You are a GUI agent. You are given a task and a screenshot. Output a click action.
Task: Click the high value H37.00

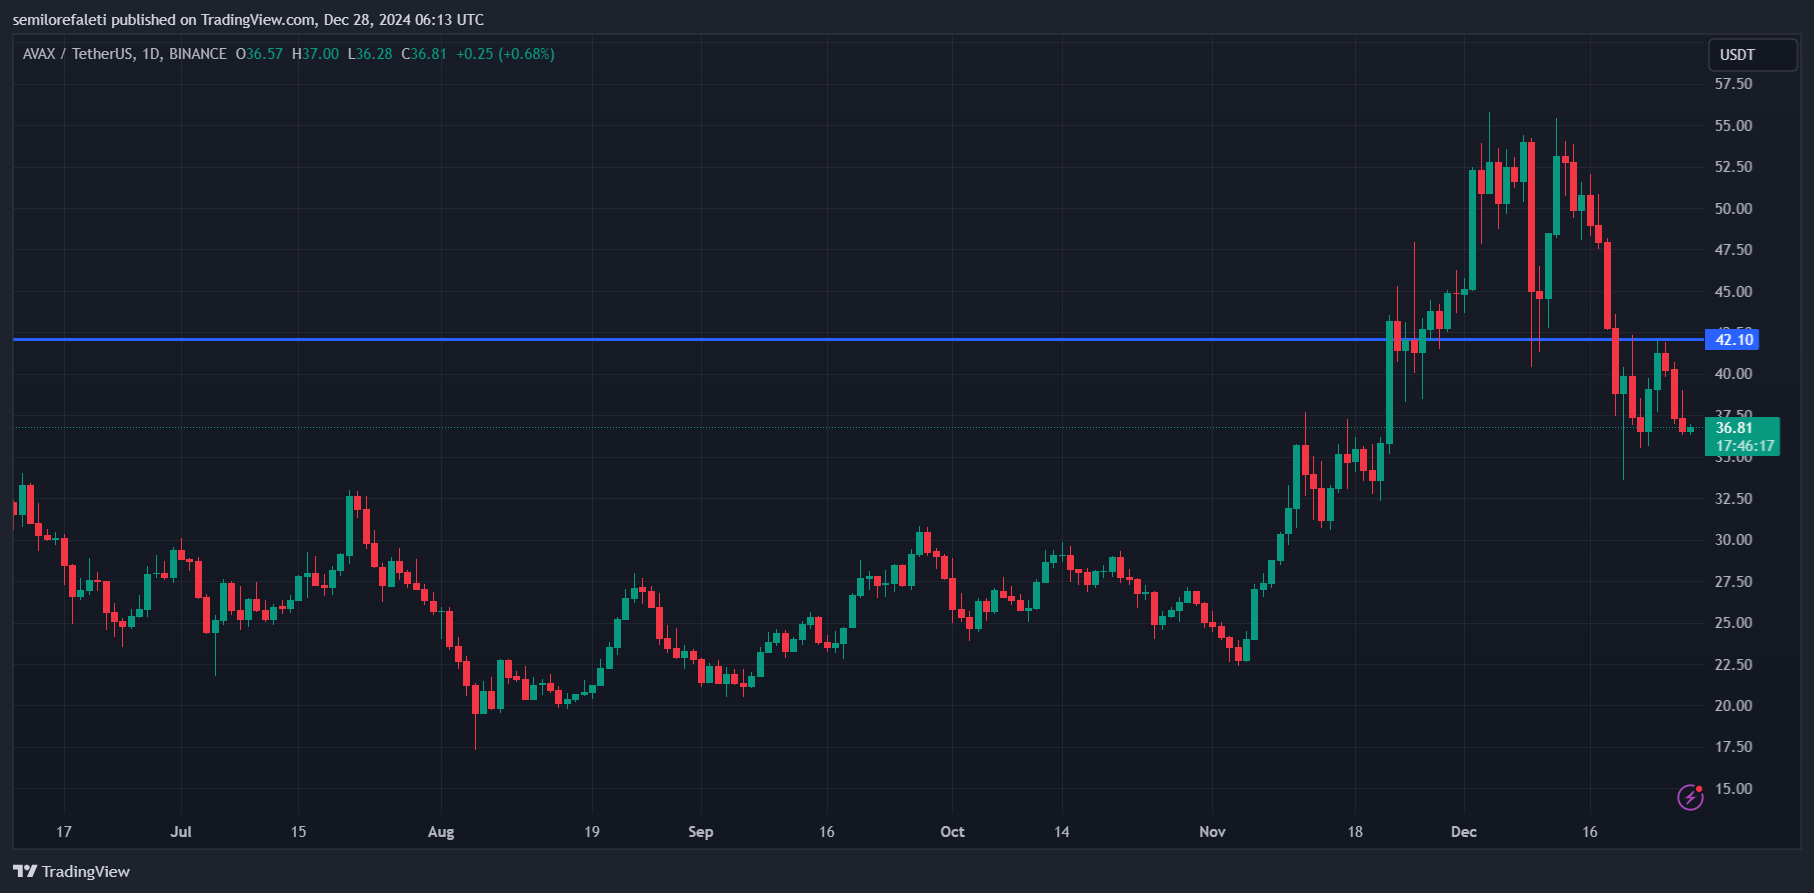pos(315,54)
